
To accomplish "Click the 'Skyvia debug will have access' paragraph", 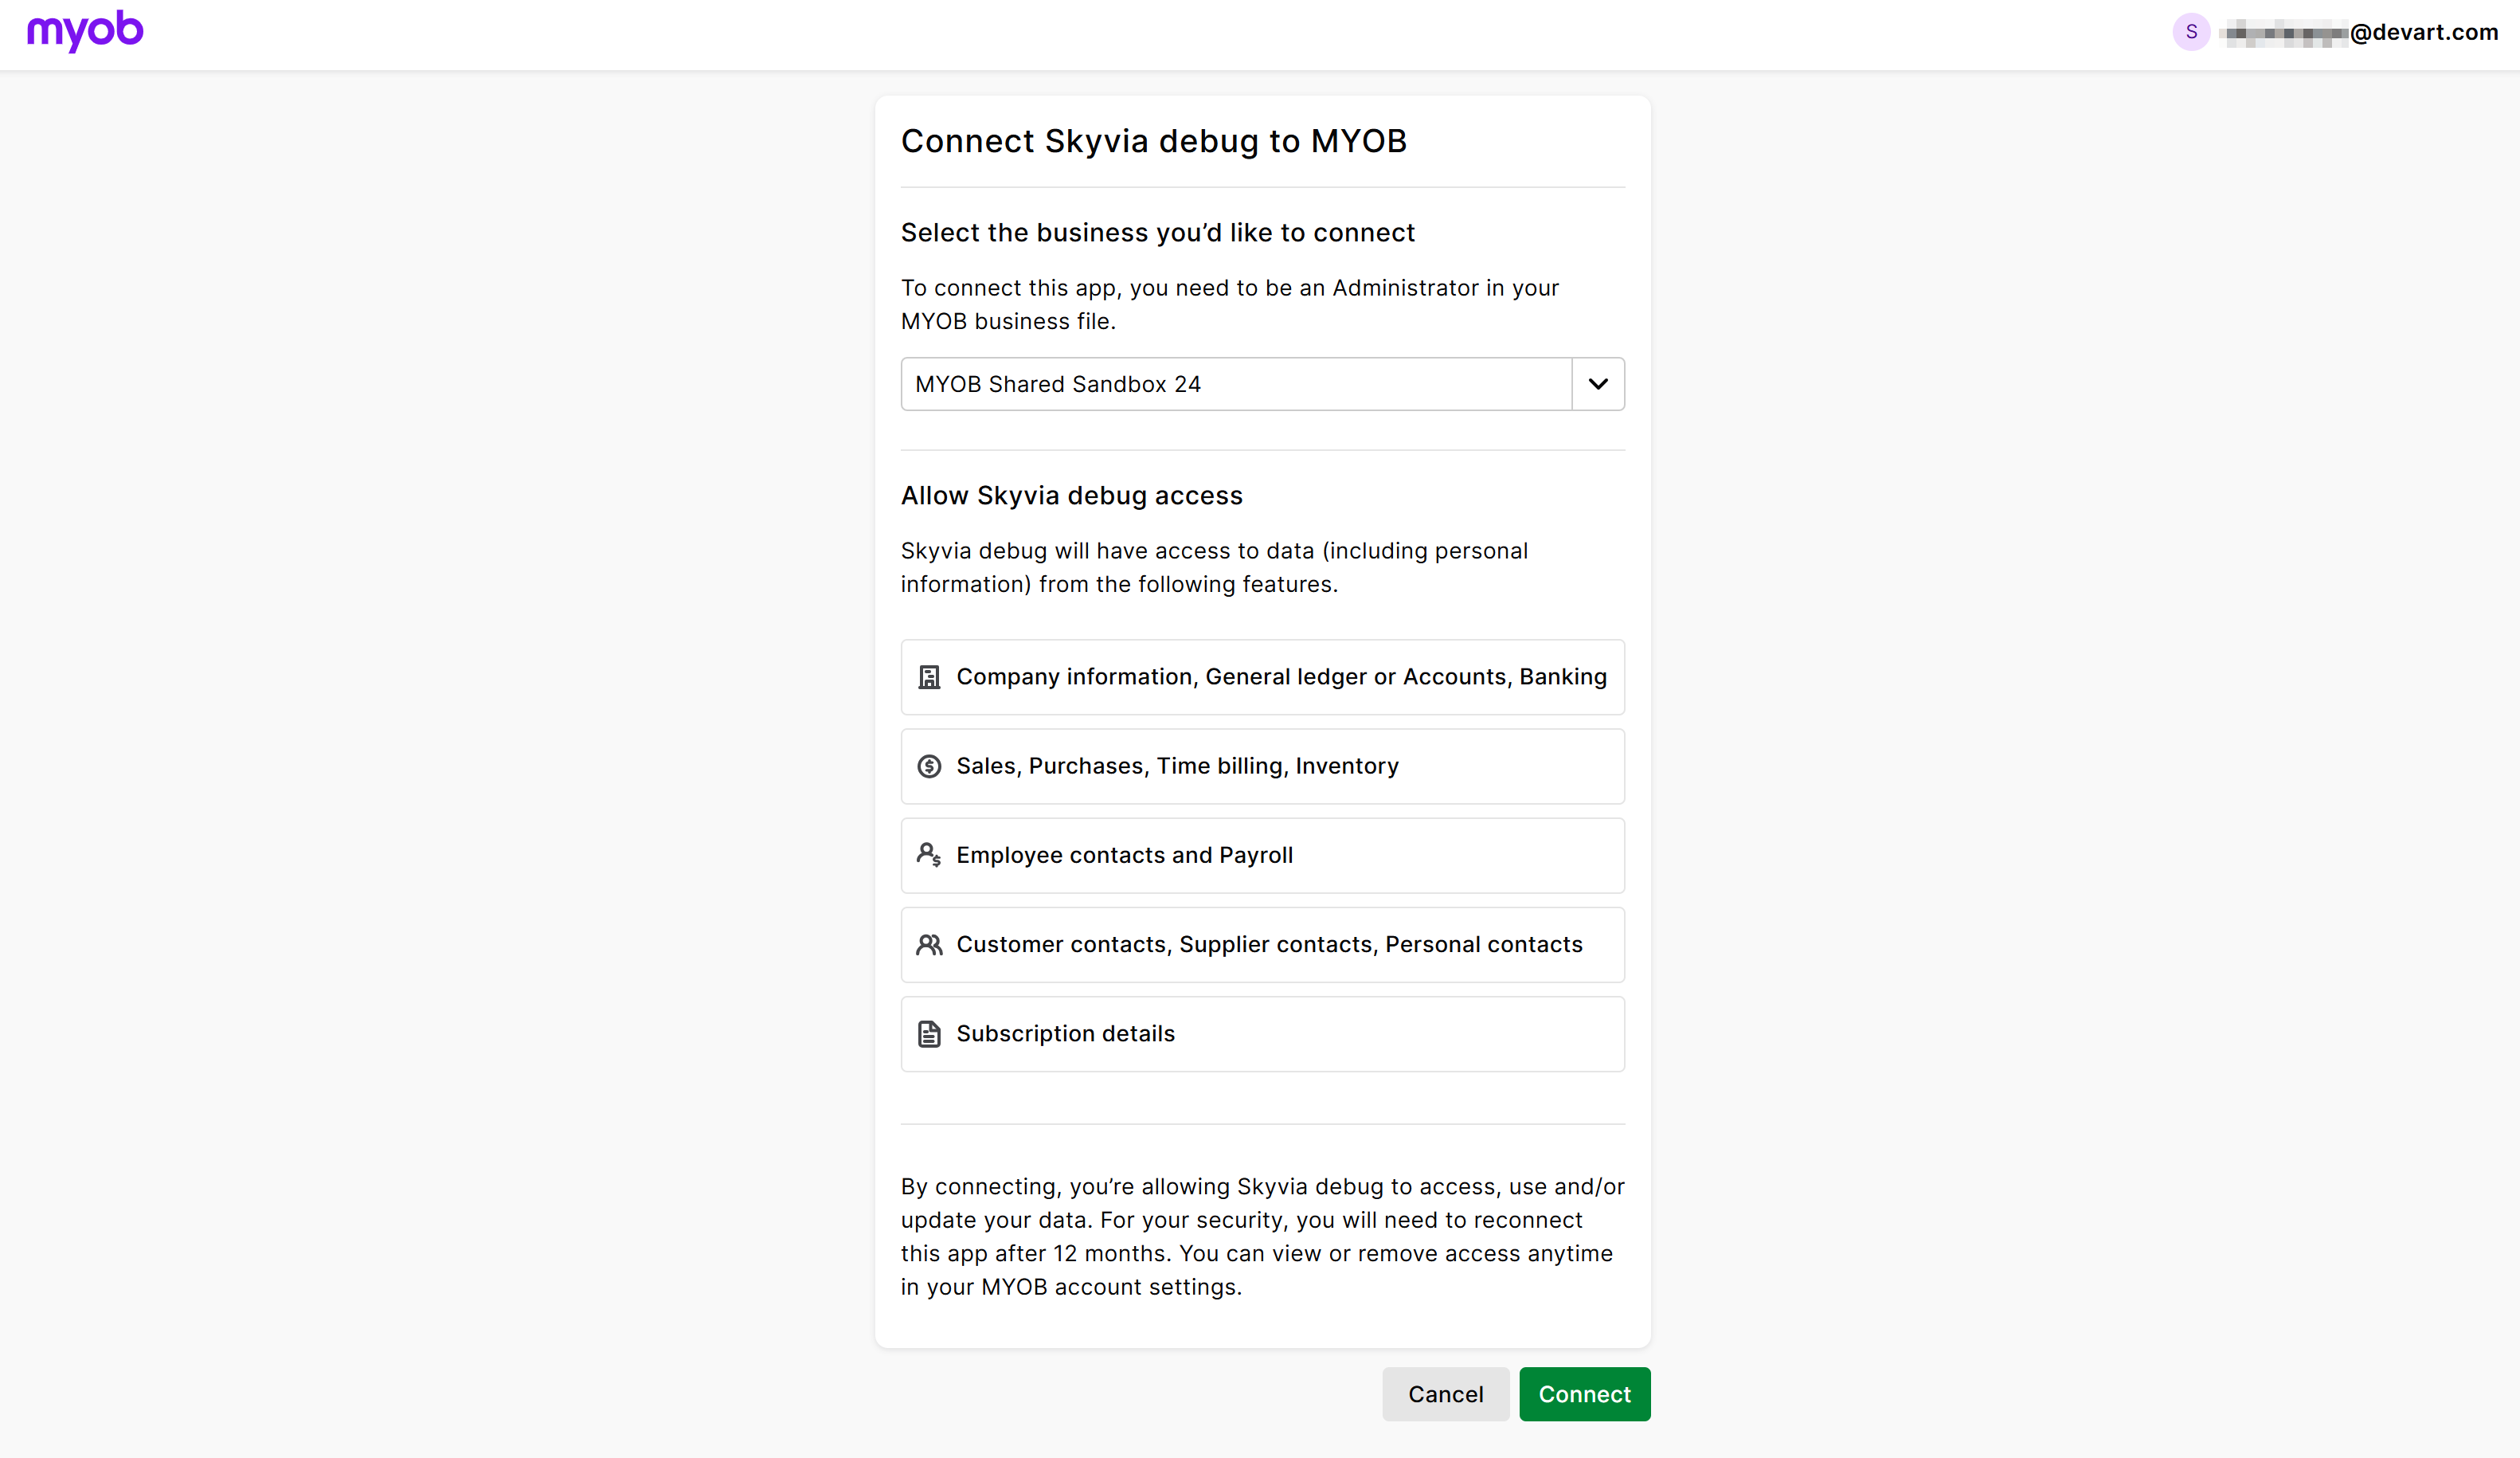I will coord(1214,567).
